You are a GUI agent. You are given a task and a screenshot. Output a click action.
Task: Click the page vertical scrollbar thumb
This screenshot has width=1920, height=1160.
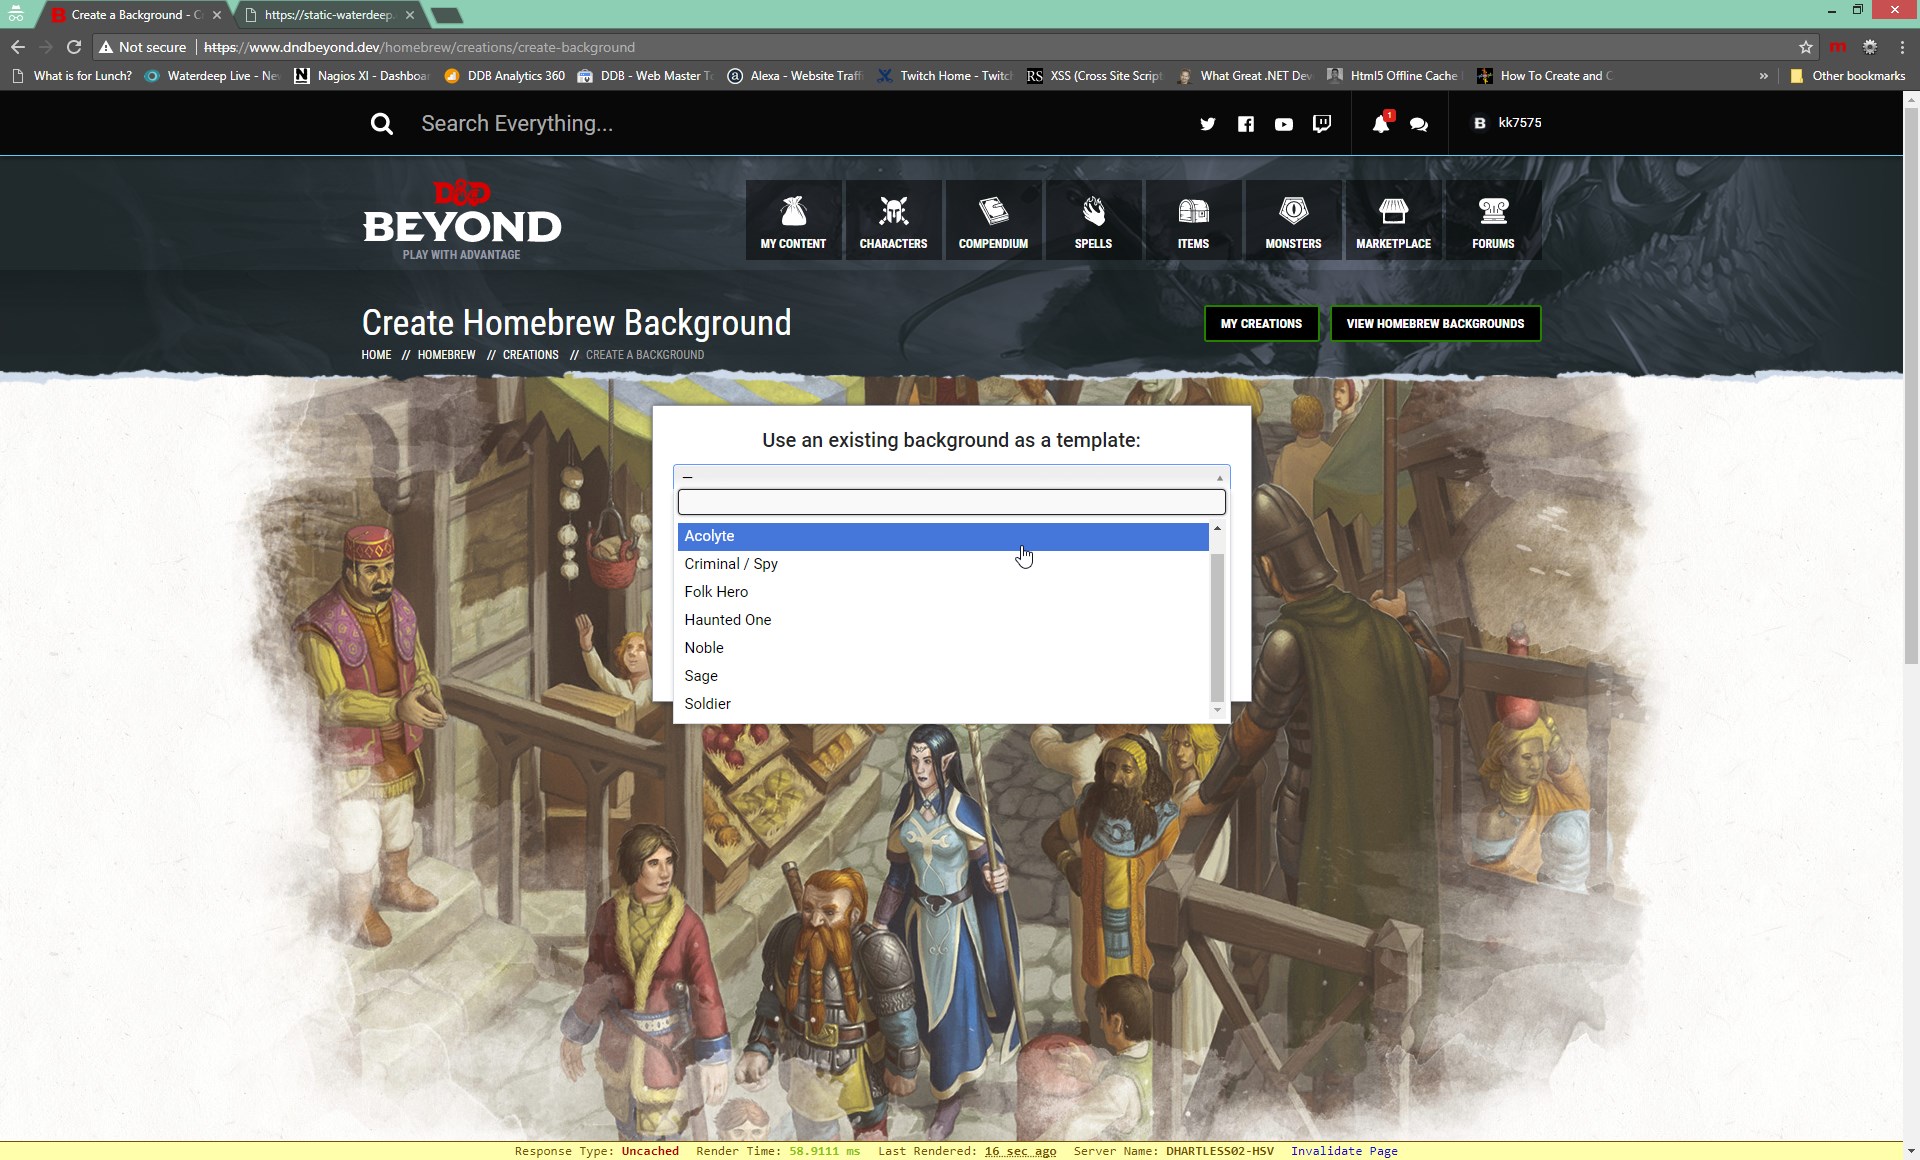1911,385
